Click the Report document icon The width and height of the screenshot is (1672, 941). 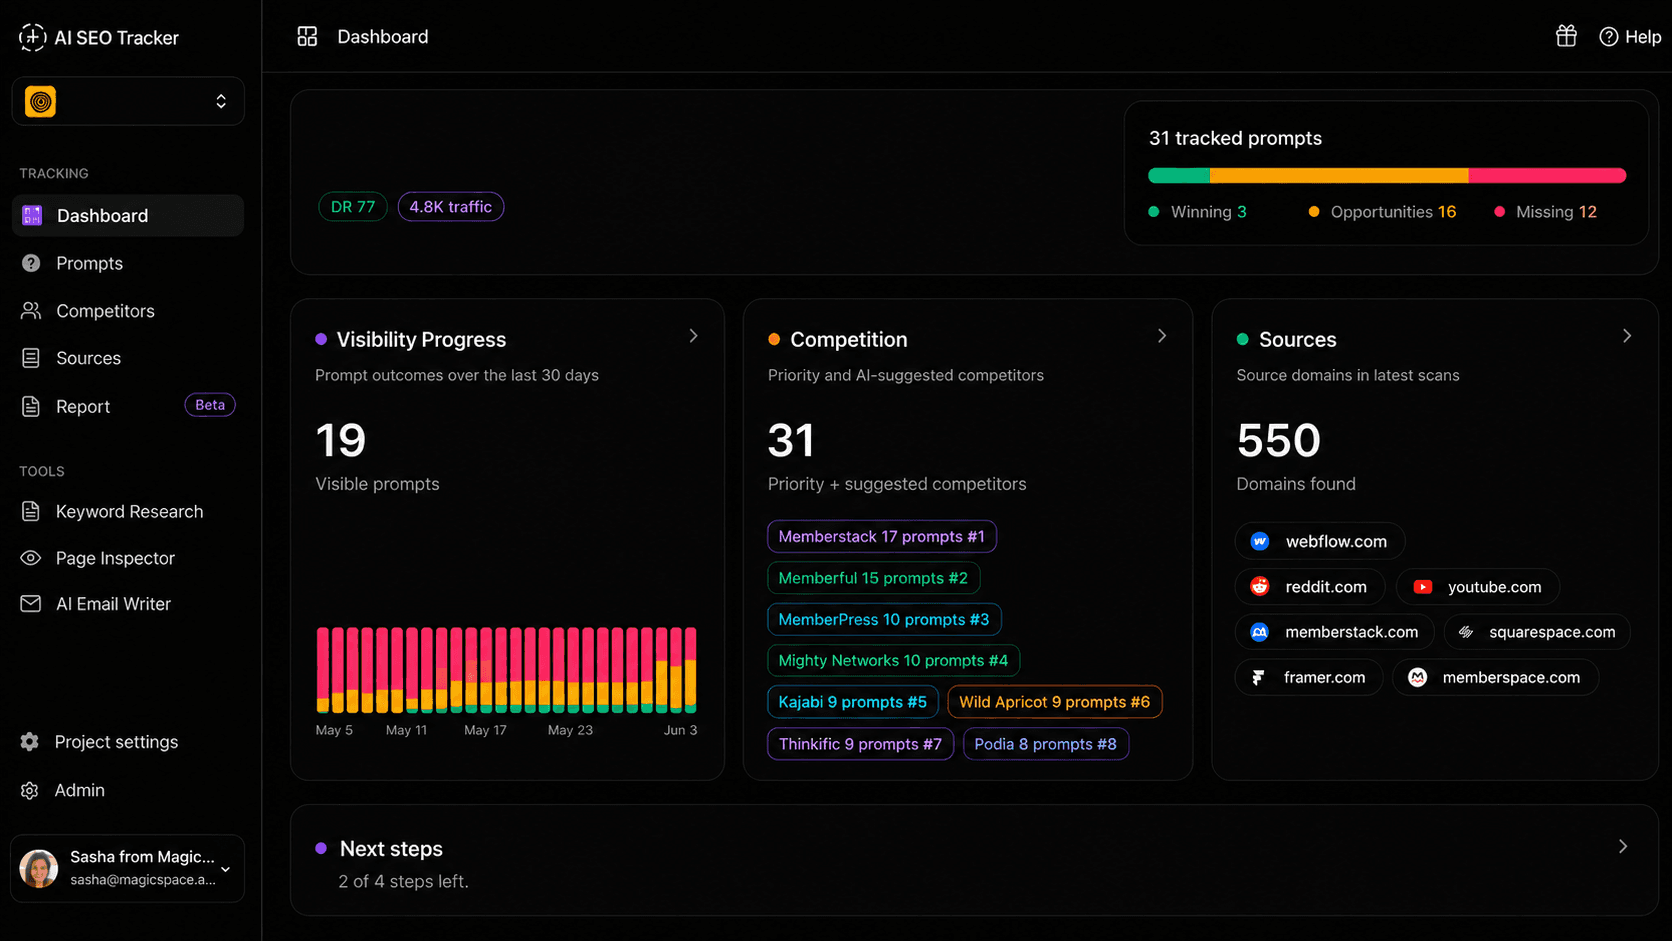[x=31, y=406]
